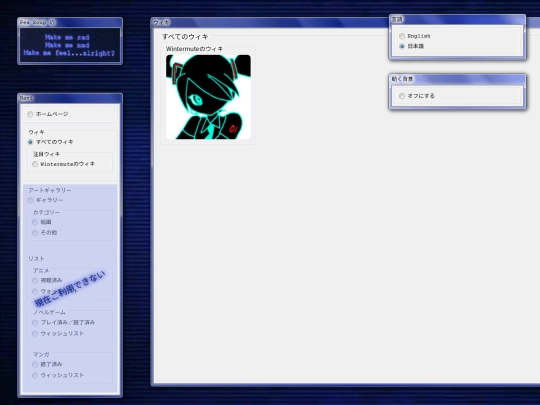This screenshot has width=540, height=405.
Task: Click the ノベルゲーム group label
Action: coord(49,312)
